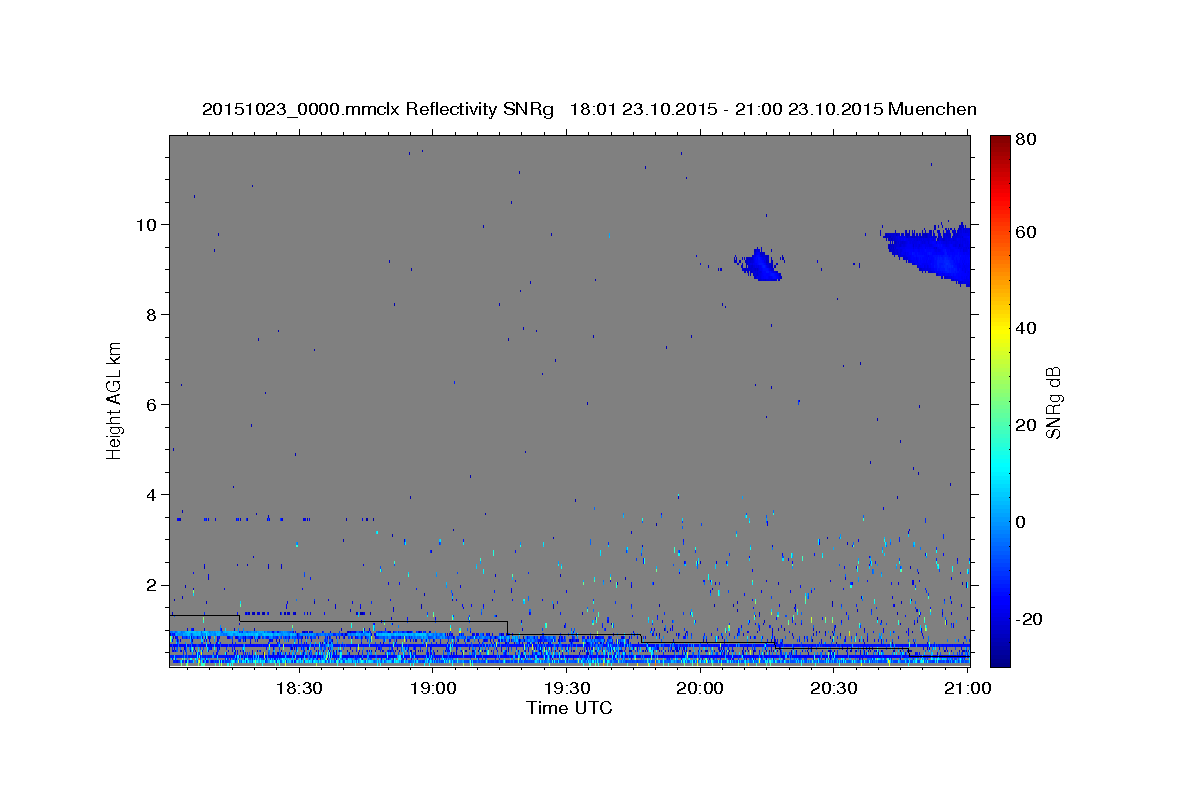This screenshot has width=1200, height=800.
Task: Click the 'SNRg dB' colorbar label
Action: tap(1052, 402)
